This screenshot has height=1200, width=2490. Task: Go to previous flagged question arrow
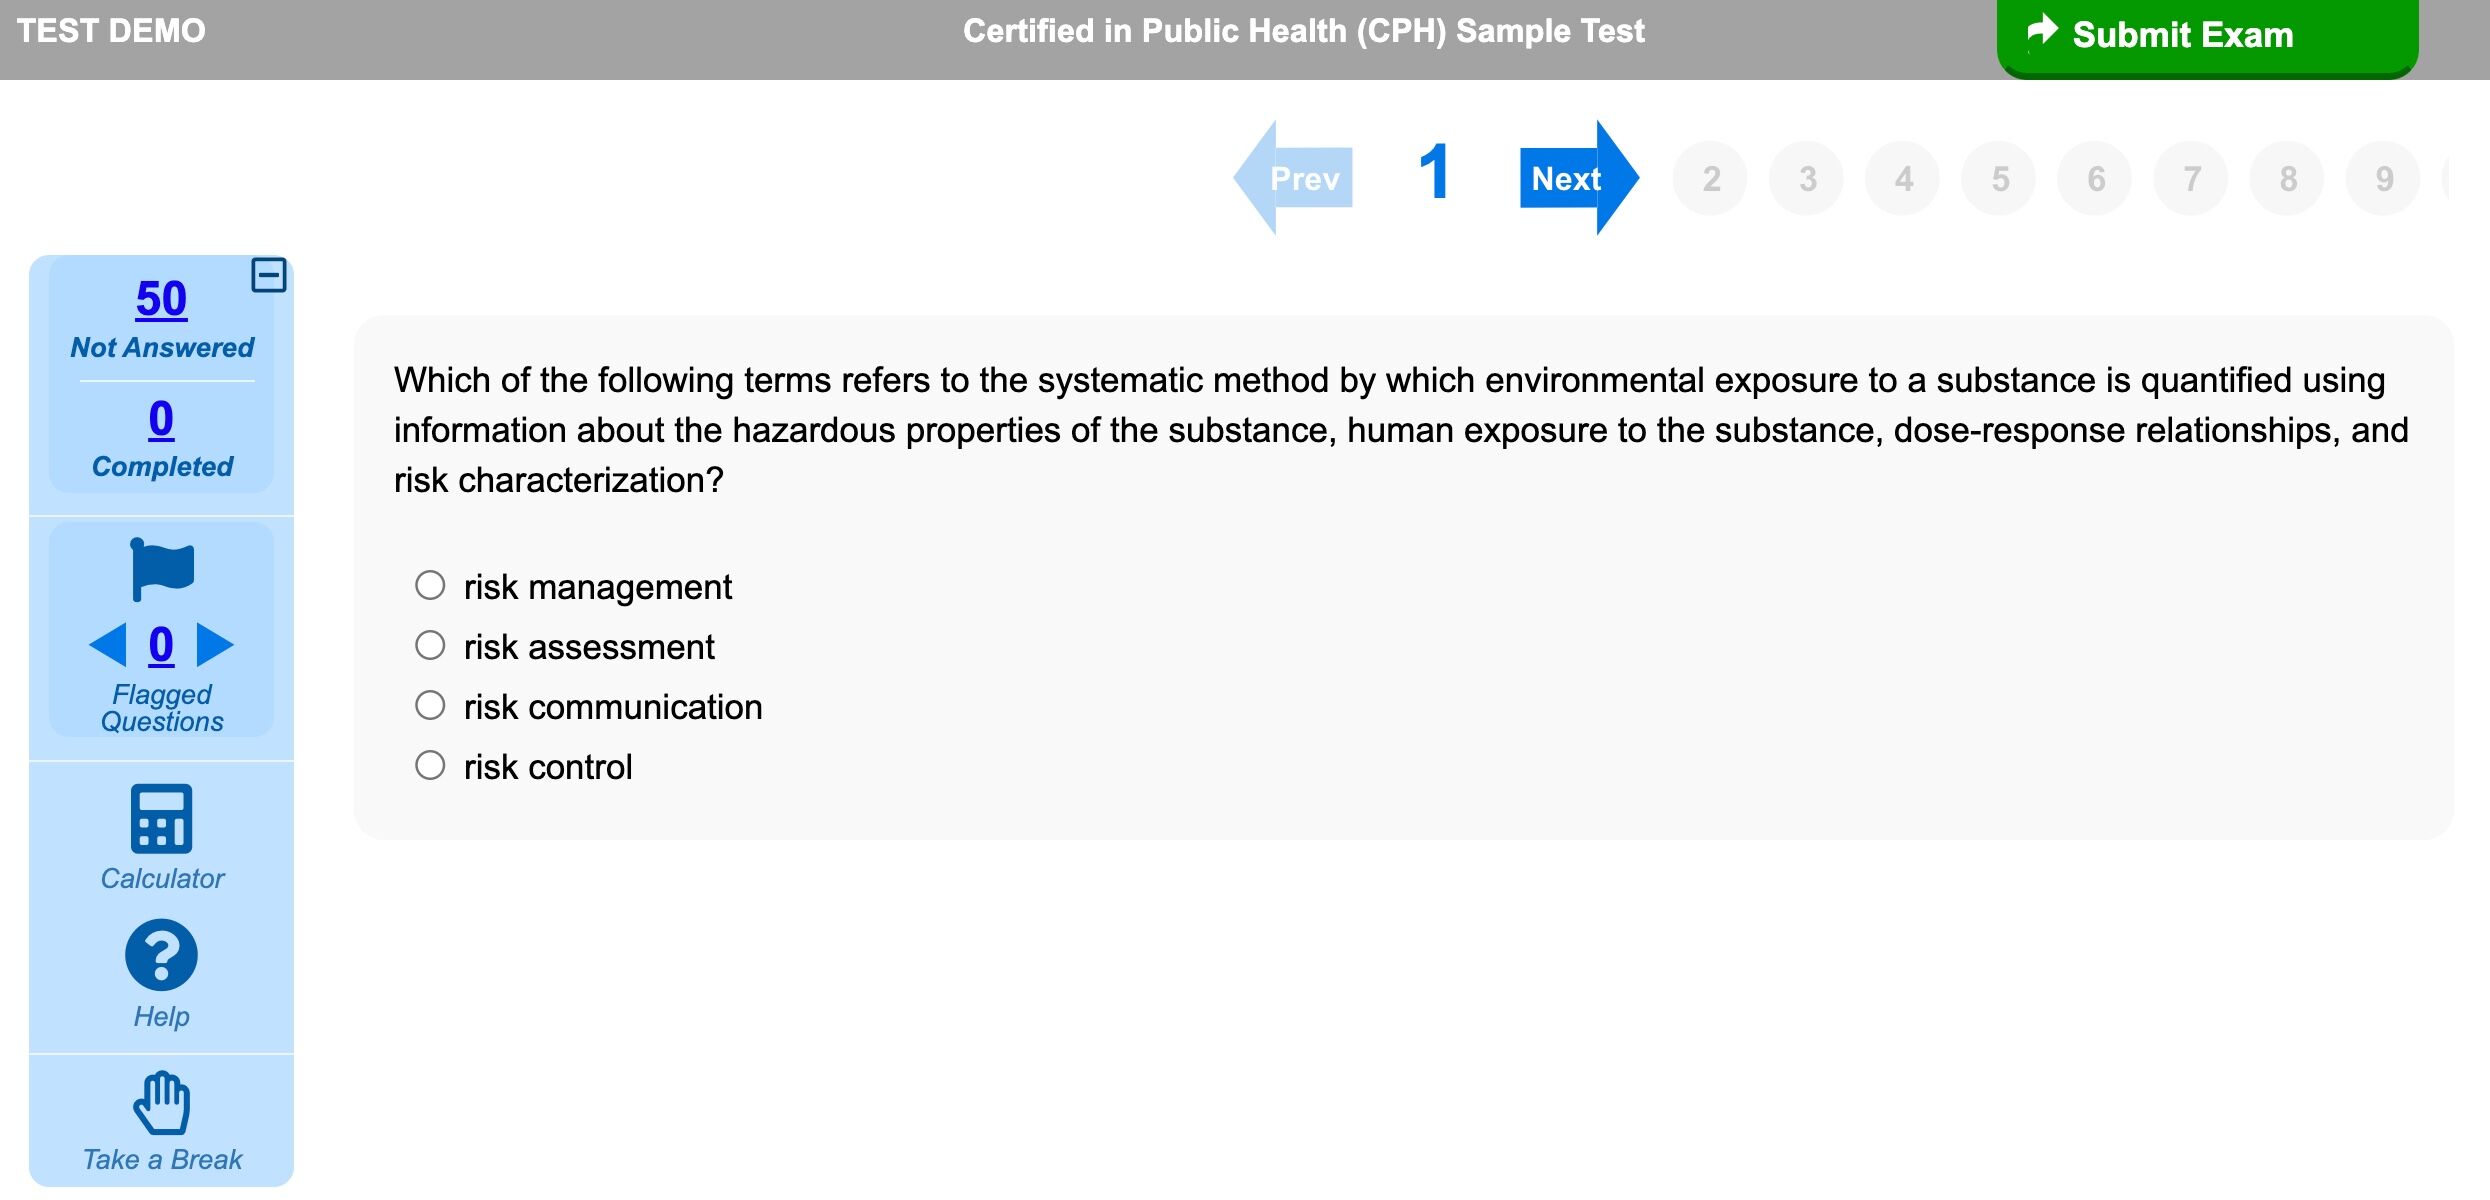tap(108, 645)
